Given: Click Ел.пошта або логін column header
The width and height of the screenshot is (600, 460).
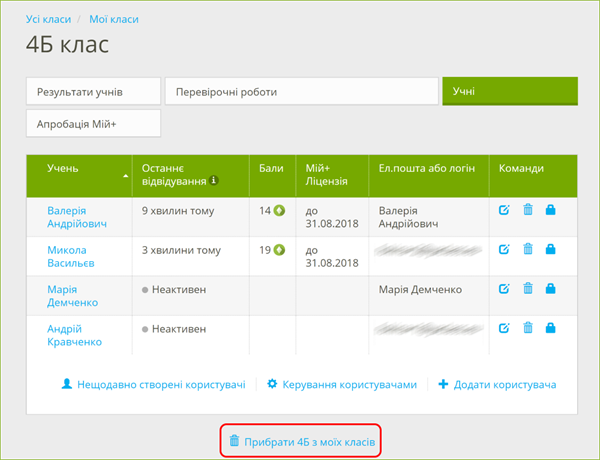Looking at the screenshot, I should tap(429, 176).
